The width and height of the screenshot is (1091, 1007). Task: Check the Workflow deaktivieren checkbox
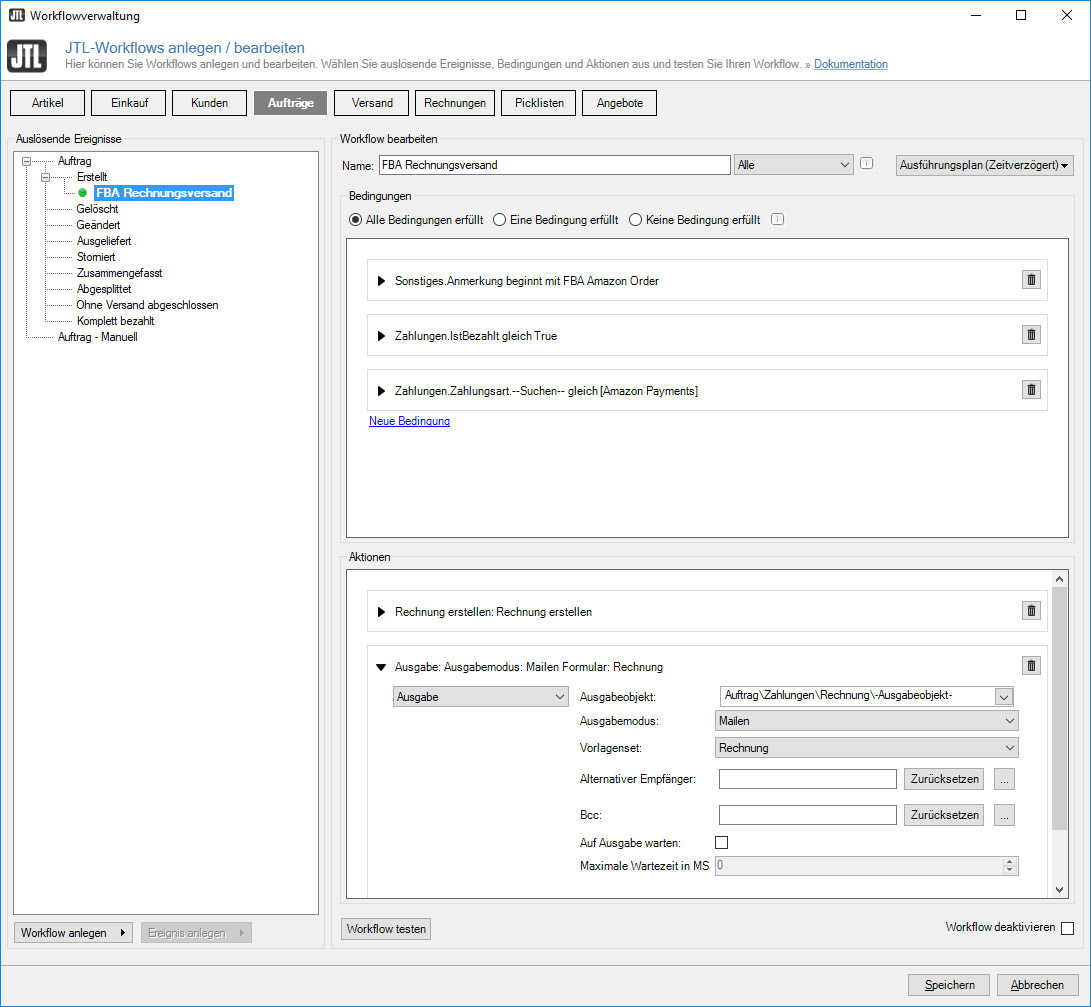pos(1067,928)
